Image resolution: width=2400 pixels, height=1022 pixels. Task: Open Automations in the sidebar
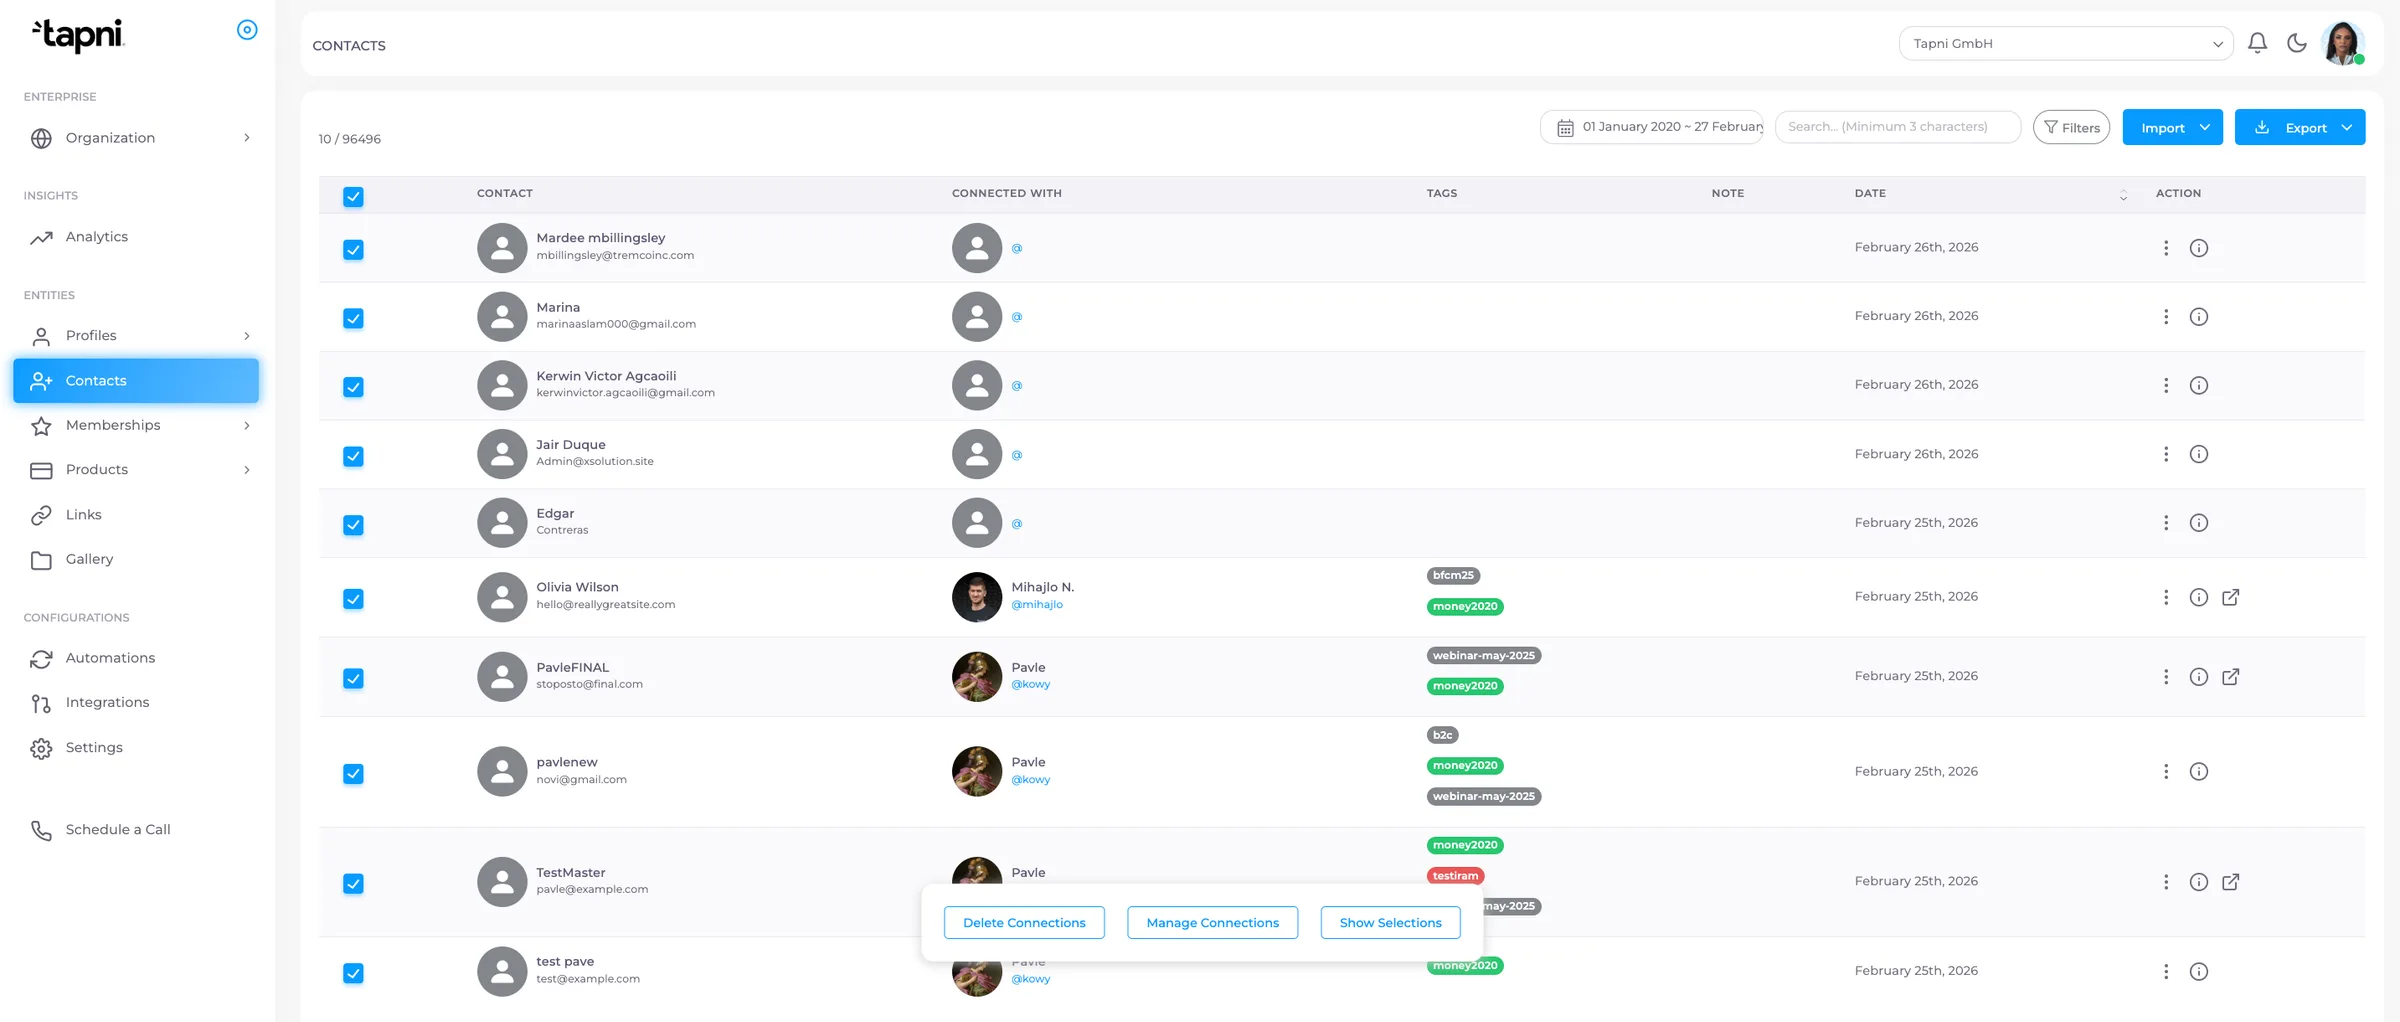pos(110,658)
